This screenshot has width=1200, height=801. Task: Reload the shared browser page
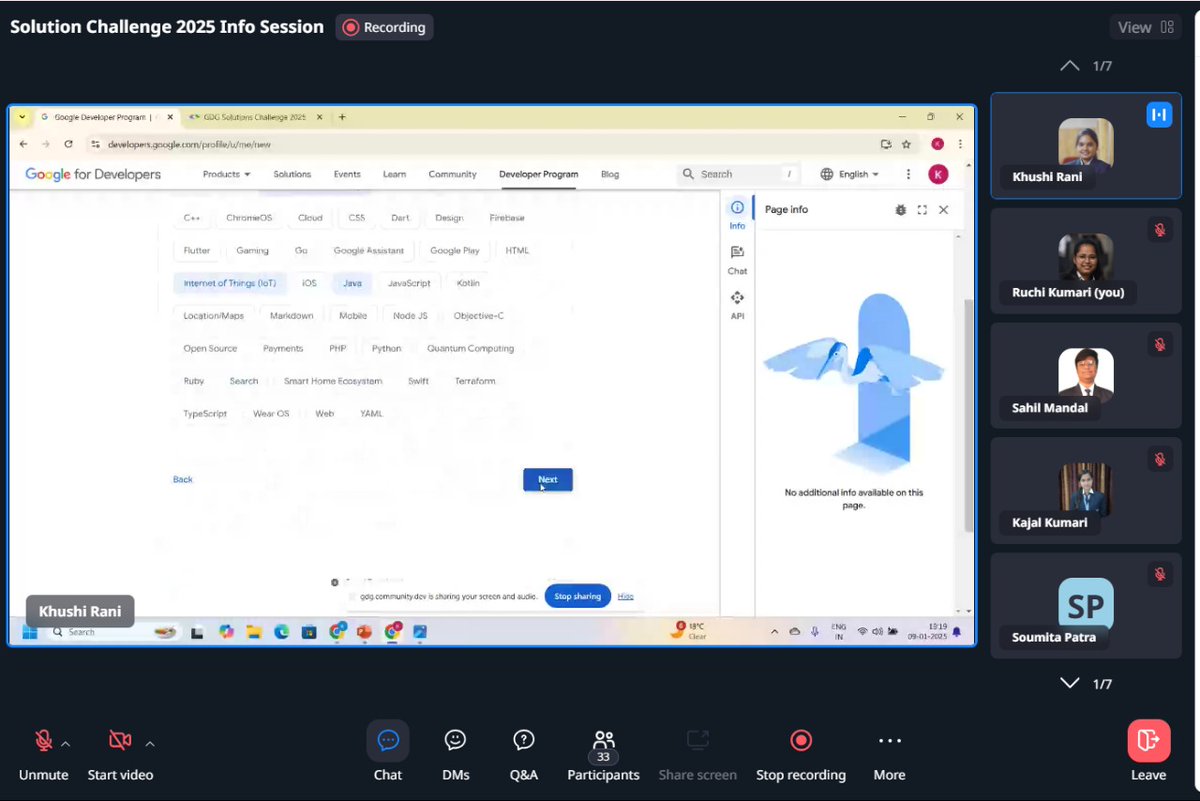click(68, 144)
